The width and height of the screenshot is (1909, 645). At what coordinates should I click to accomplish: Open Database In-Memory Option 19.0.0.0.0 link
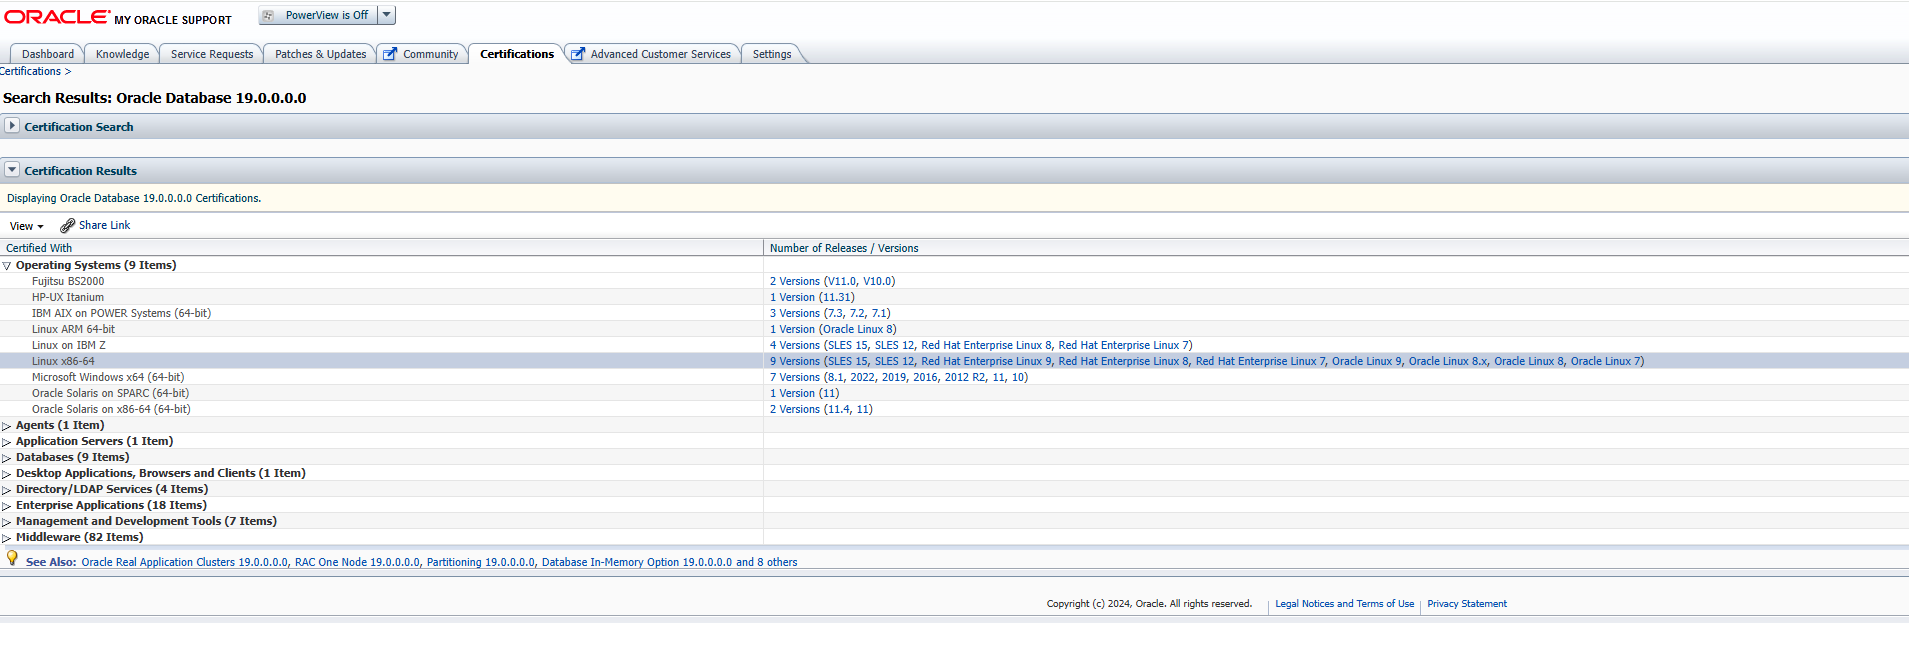(x=637, y=562)
